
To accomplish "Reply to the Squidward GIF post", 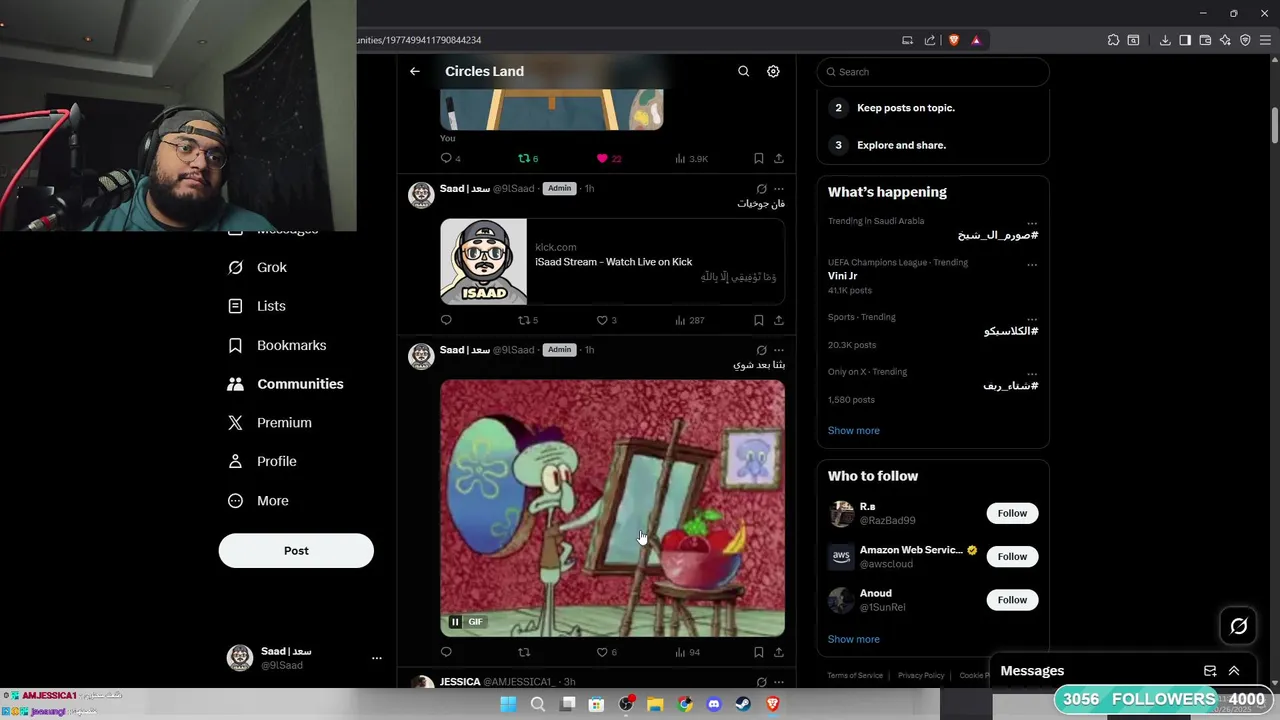I will coord(446,652).
